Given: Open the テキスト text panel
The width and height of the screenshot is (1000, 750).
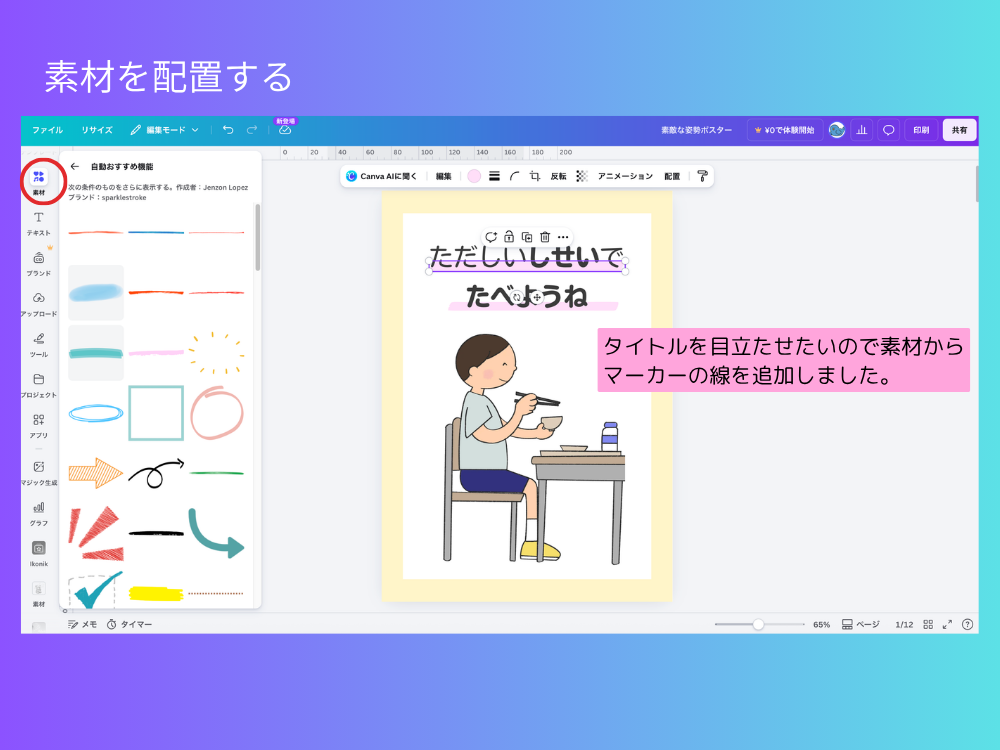Looking at the screenshot, I should tap(39, 223).
